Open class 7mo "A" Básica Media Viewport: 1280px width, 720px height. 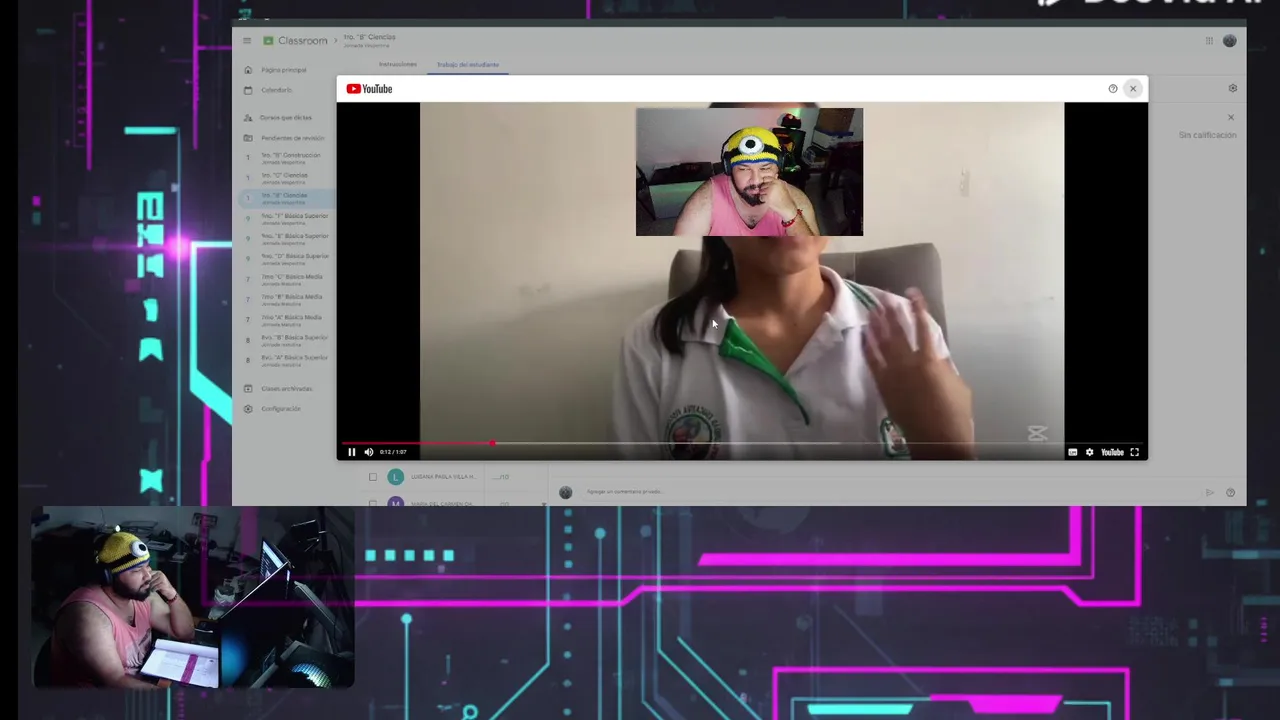[291, 319]
